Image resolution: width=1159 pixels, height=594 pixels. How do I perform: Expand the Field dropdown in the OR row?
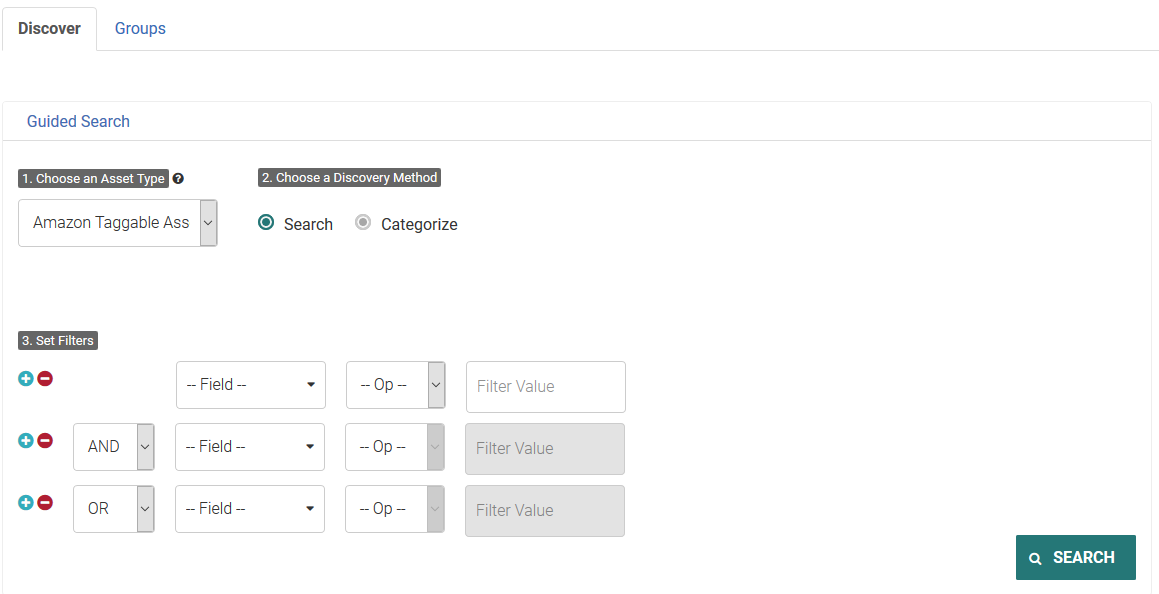pos(250,509)
